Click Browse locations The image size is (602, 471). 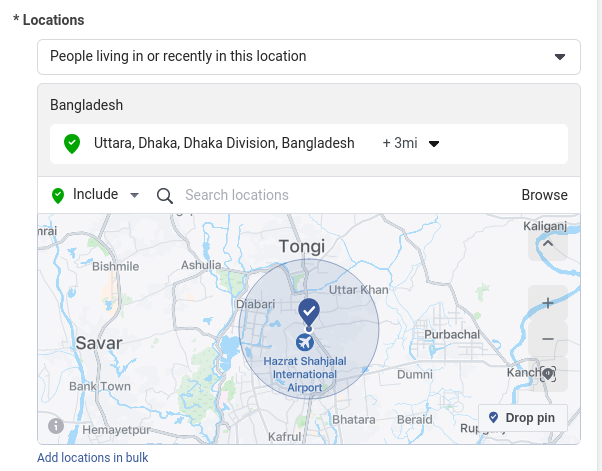pyautogui.click(x=544, y=195)
